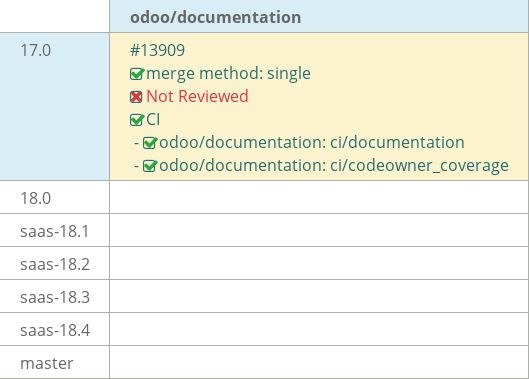Click check icon for ci/documentation status

150,143
